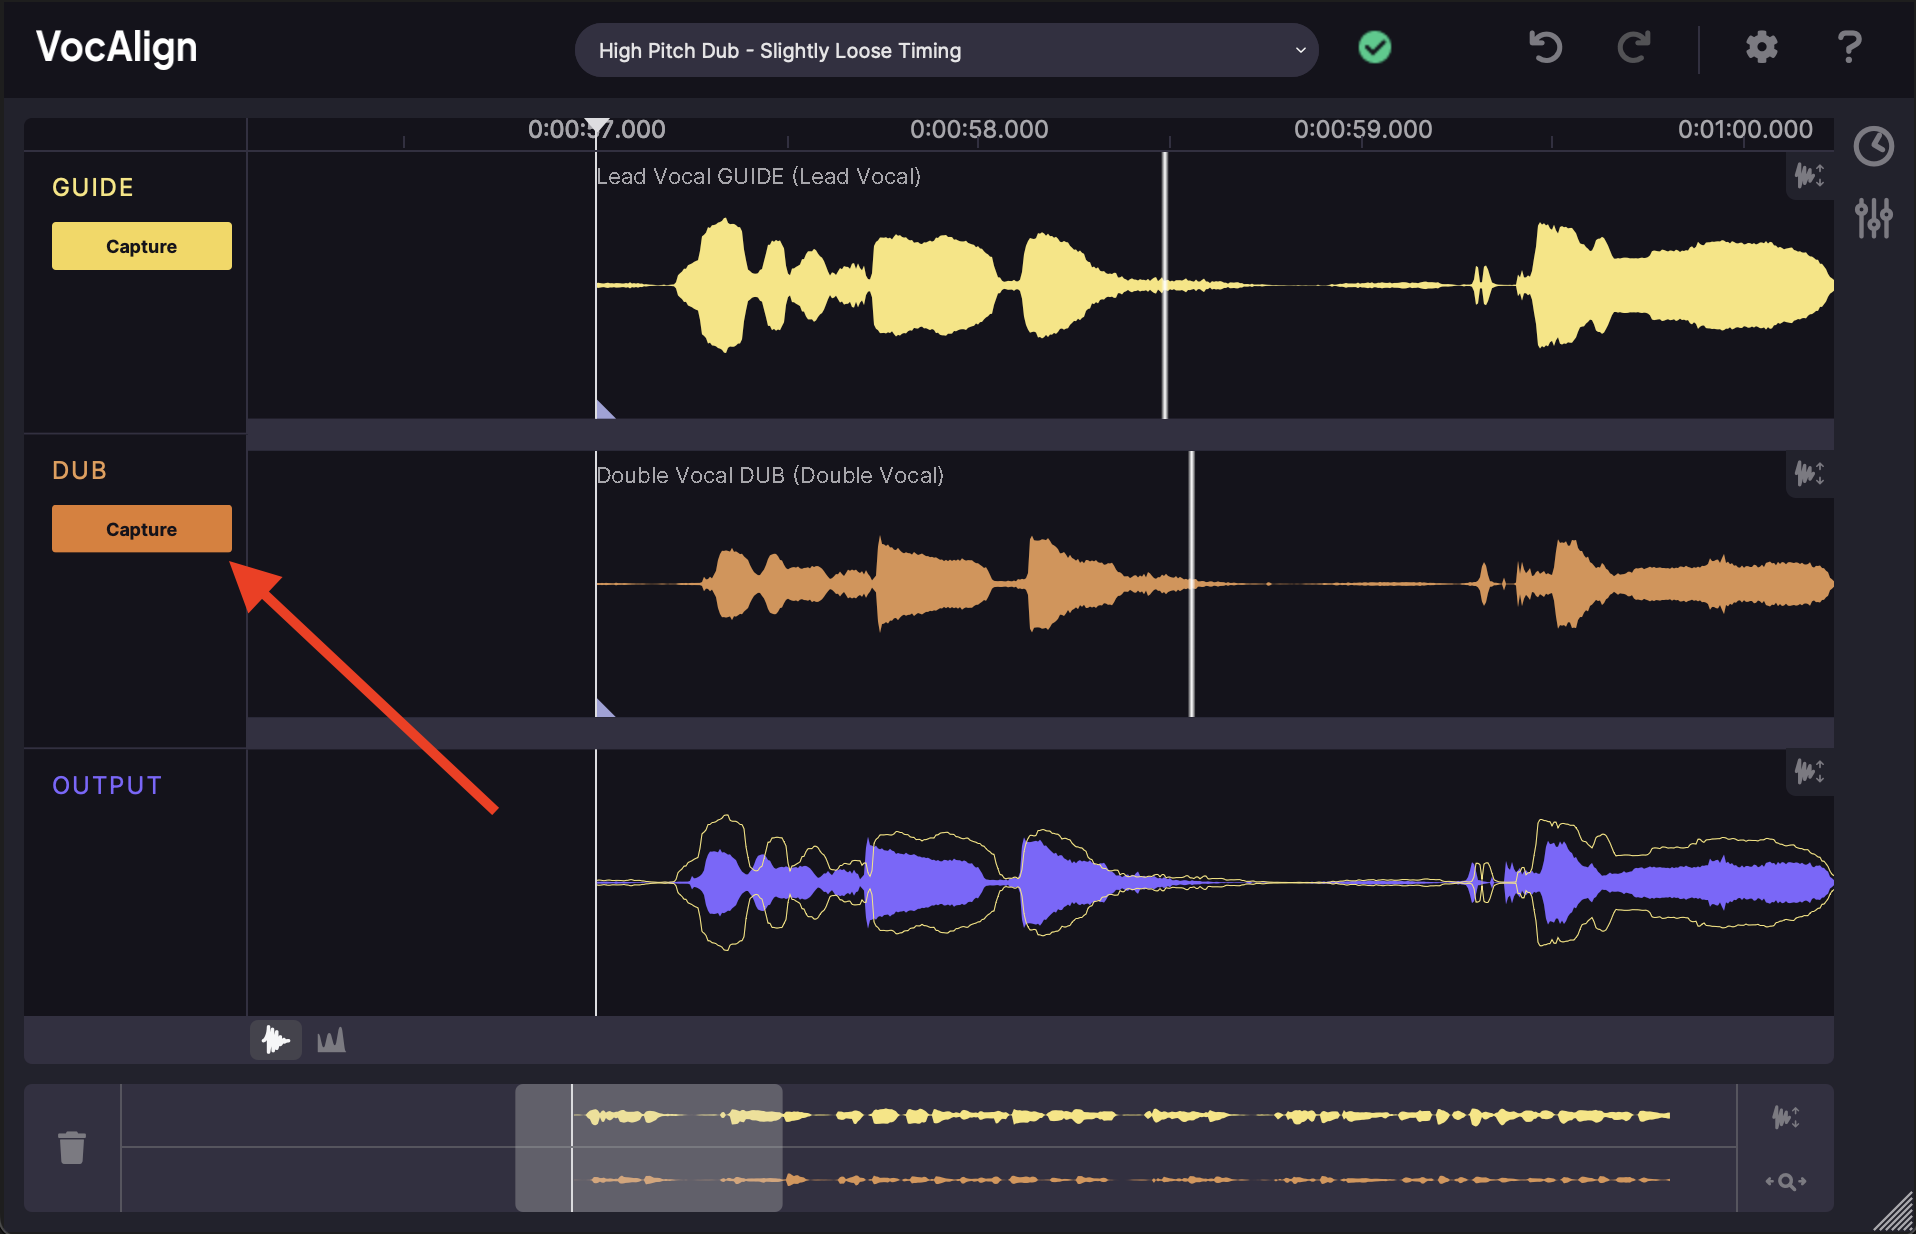Toggle the green processing status checkmark
Viewport: 1916px width, 1234px height.
[1375, 47]
